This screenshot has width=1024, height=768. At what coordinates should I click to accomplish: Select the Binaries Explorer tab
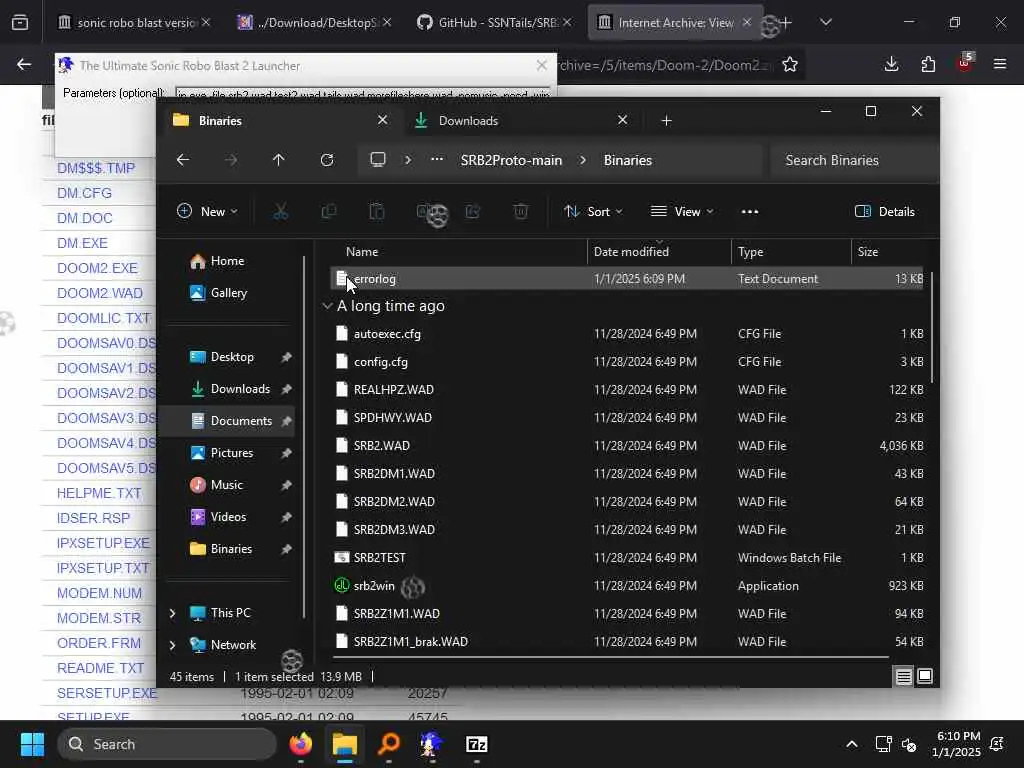pos(280,121)
